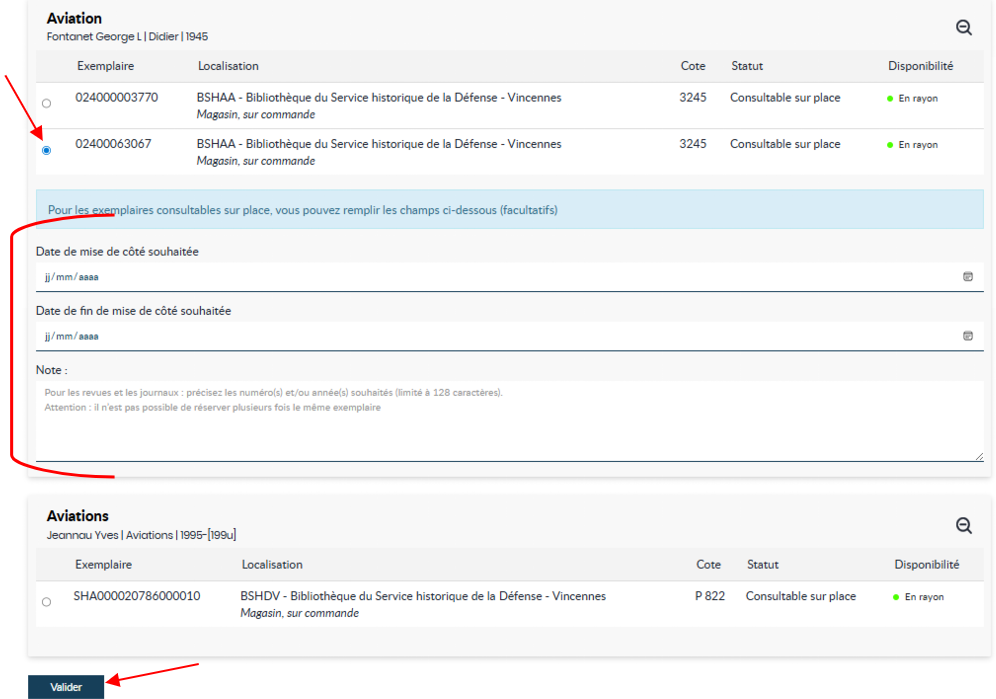Focus the Date de fin de mise de côté field

tap(509, 336)
